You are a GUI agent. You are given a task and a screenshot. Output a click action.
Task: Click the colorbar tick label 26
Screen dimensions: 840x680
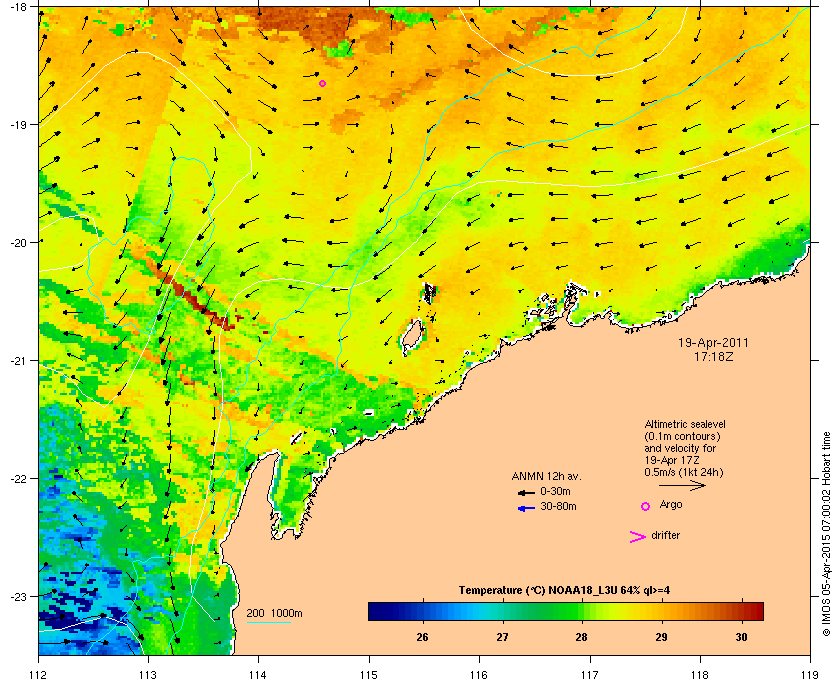[x=422, y=637]
